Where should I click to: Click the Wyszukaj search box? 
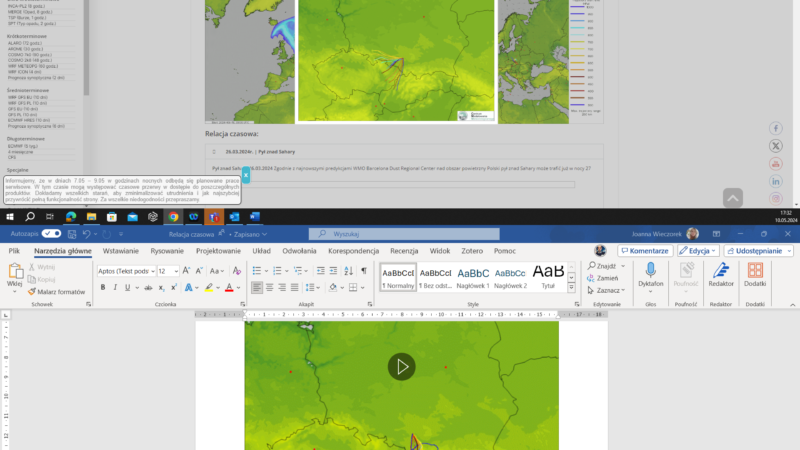click(x=404, y=234)
